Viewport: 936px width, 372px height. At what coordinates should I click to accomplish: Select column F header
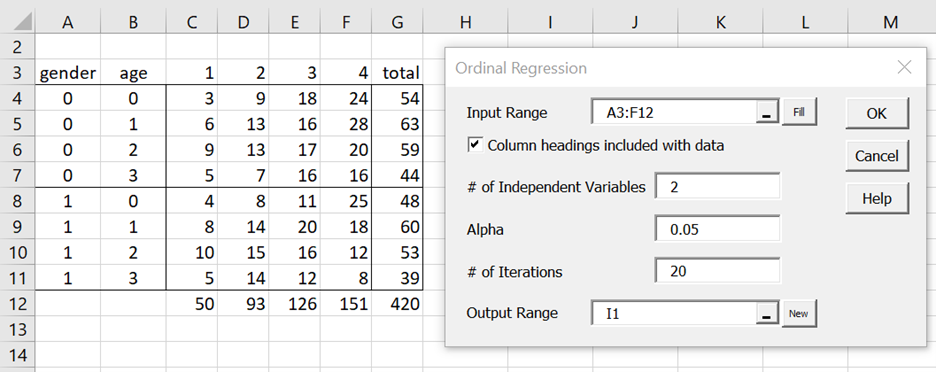(346, 21)
